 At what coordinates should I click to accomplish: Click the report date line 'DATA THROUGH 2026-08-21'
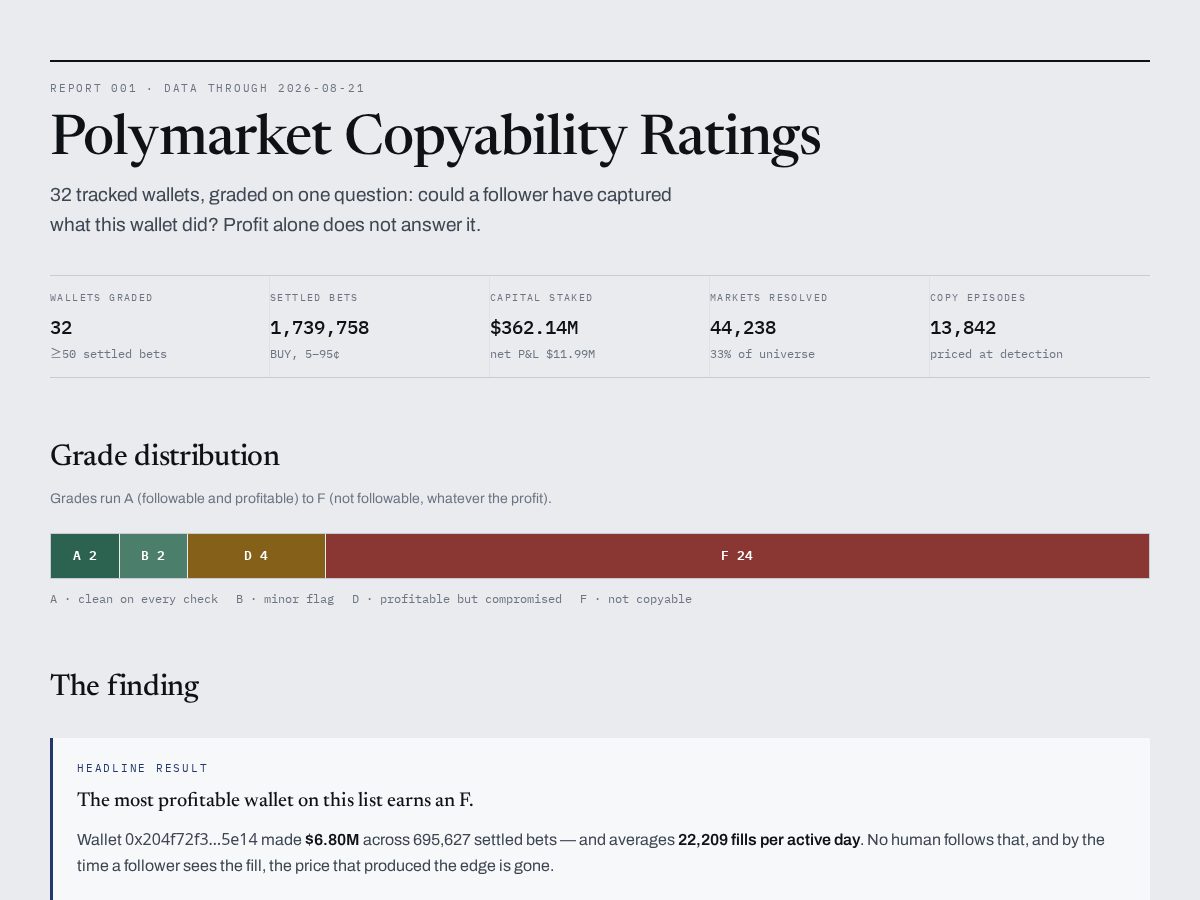coord(265,88)
